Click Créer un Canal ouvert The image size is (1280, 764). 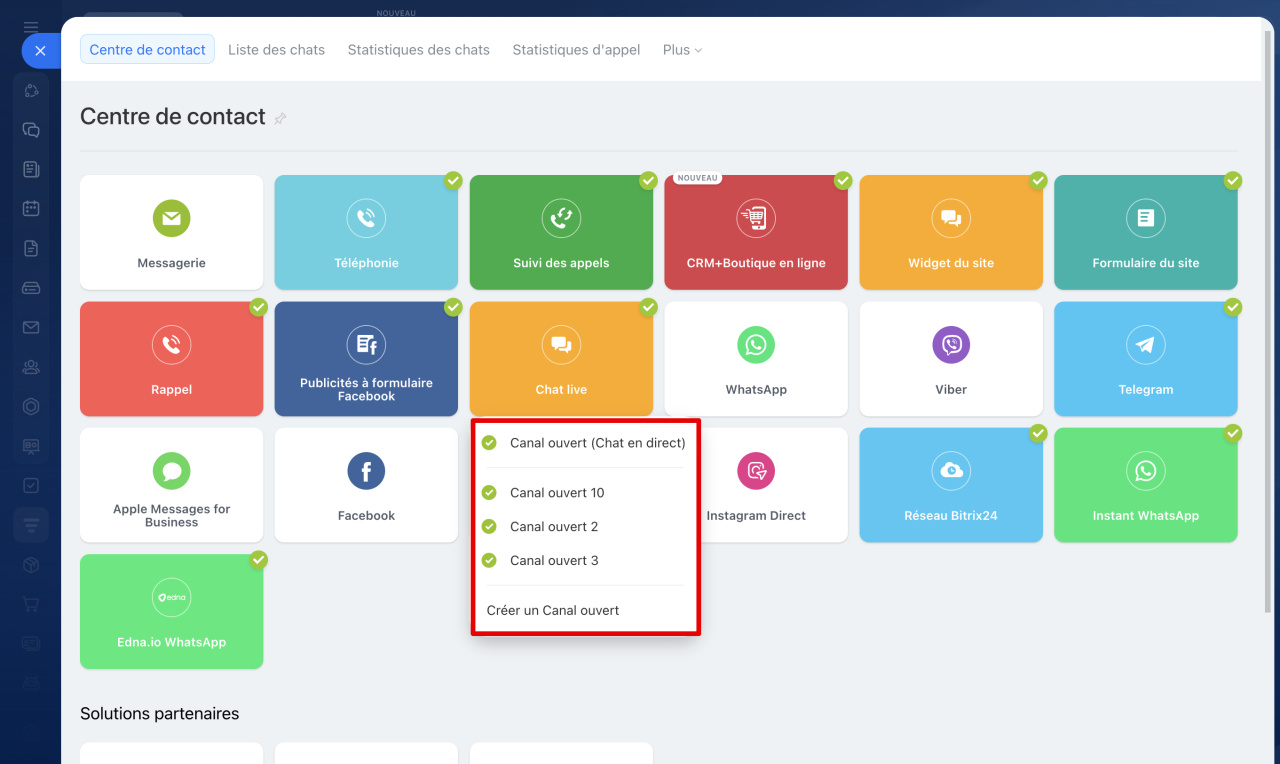(585, 610)
